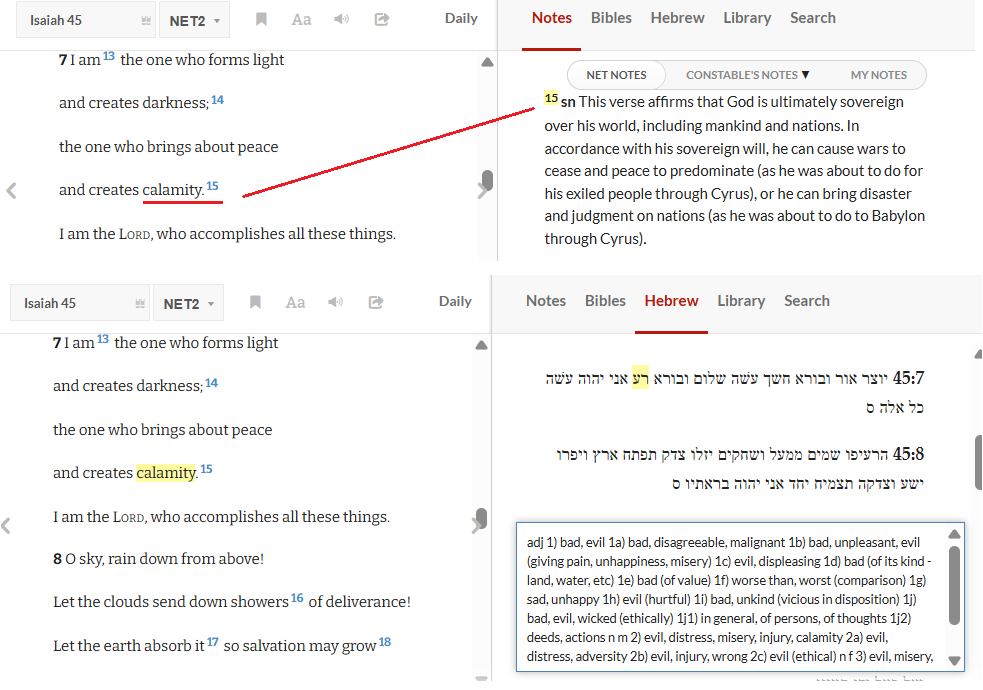Image resolution: width=983 pixels, height=690 pixels.
Task: Open the Bibles tab in the lower pane
Action: click(606, 301)
